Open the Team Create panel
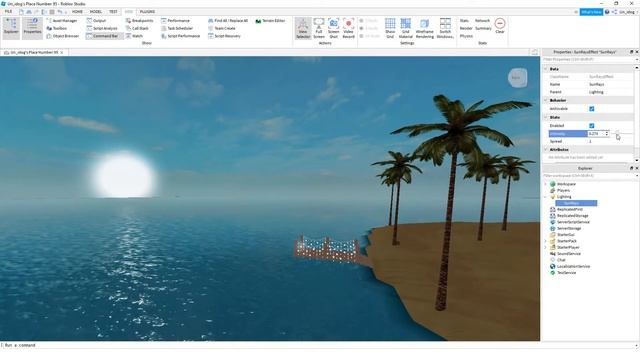 pos(222,28)
